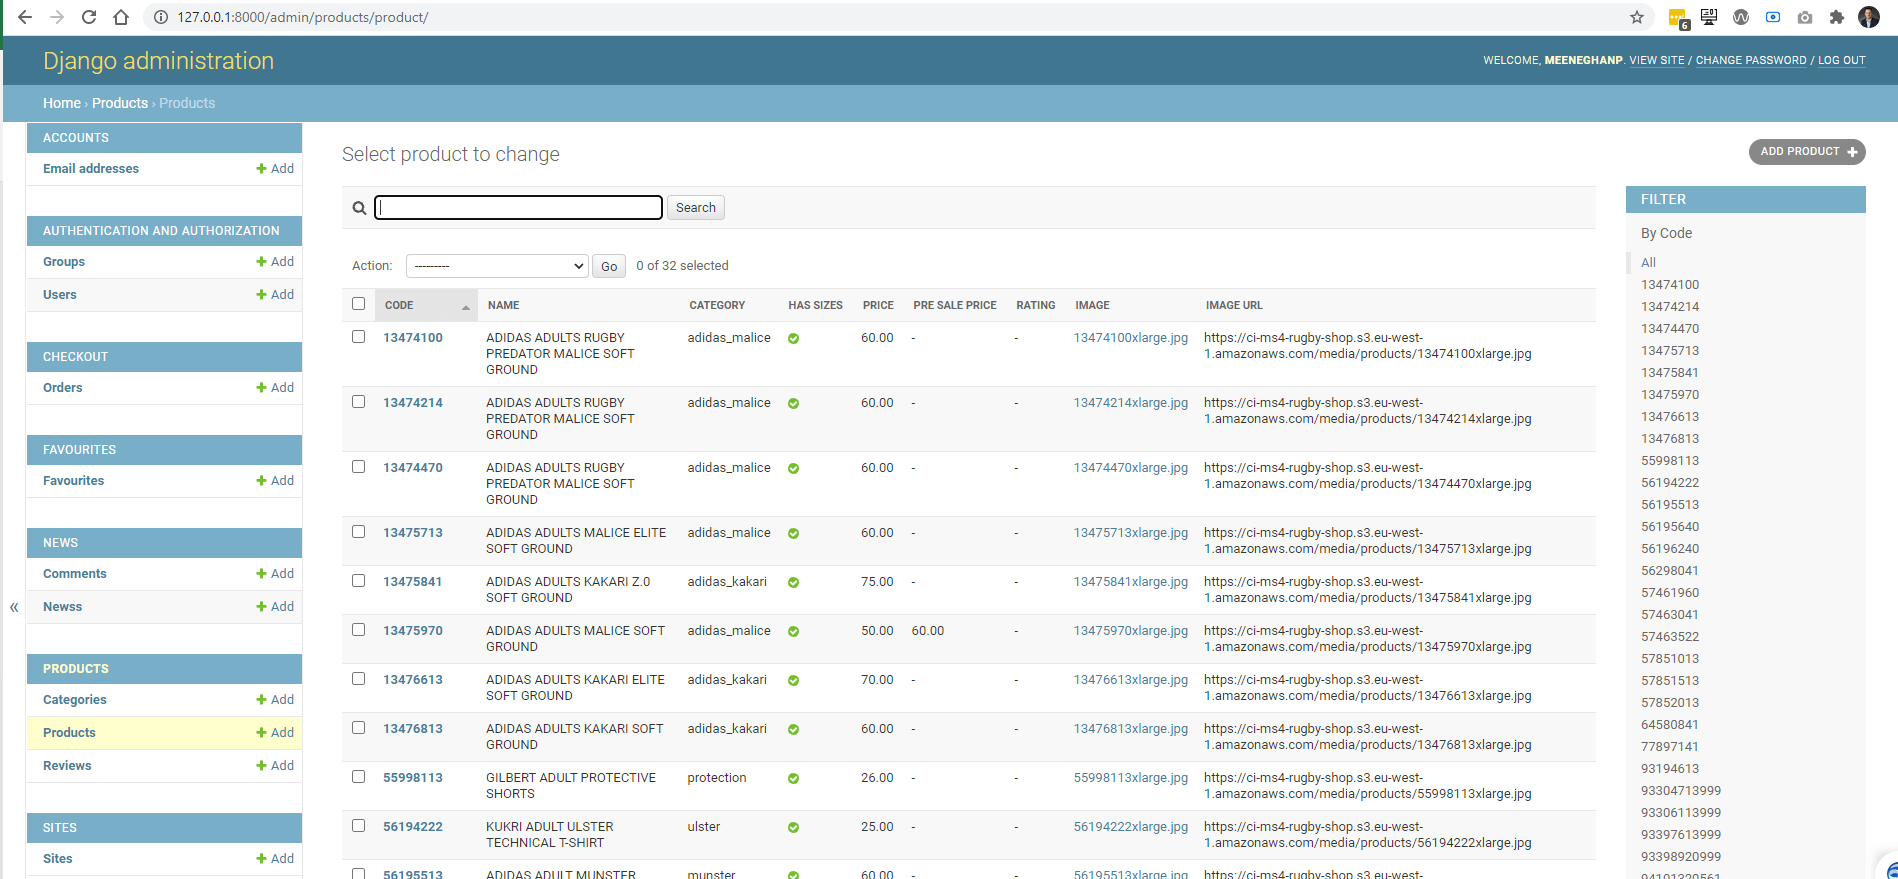Viewport: 1898px width, 879px height.
Task: Sort by the PRICE column header
Action: (x=878, y=306)
